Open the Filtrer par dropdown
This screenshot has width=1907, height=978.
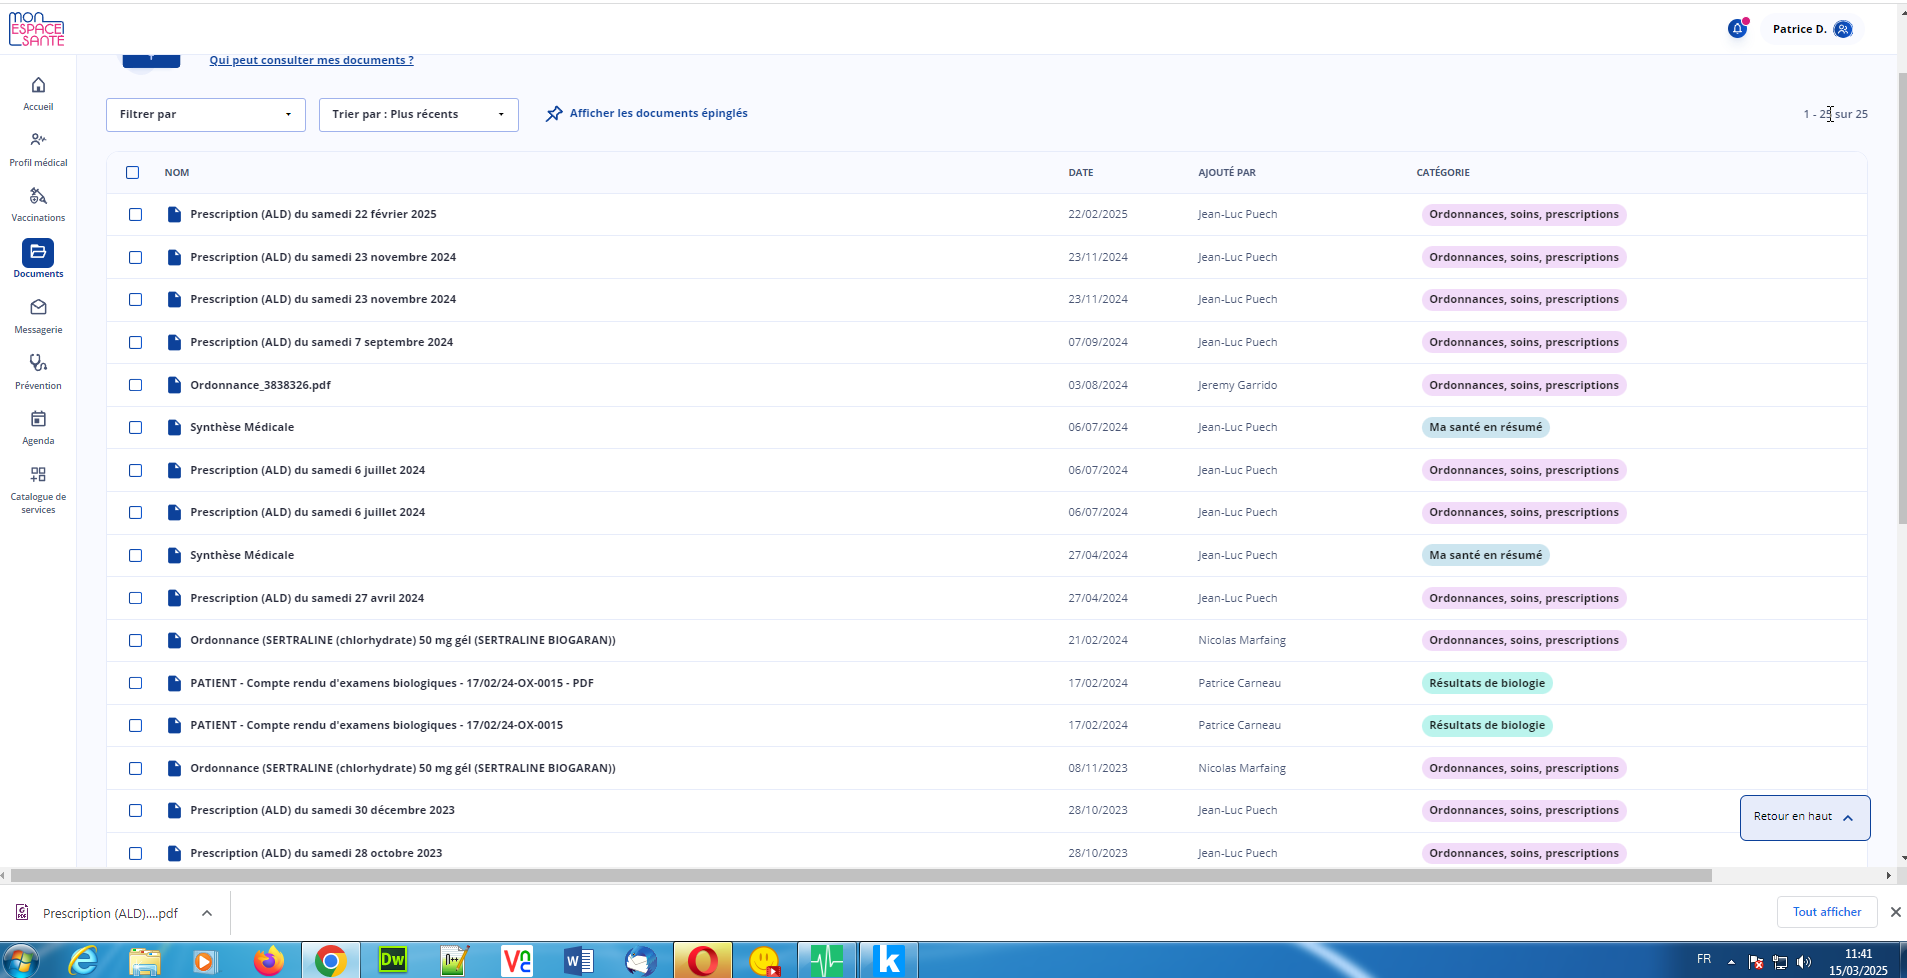click(x=205, y=114)
